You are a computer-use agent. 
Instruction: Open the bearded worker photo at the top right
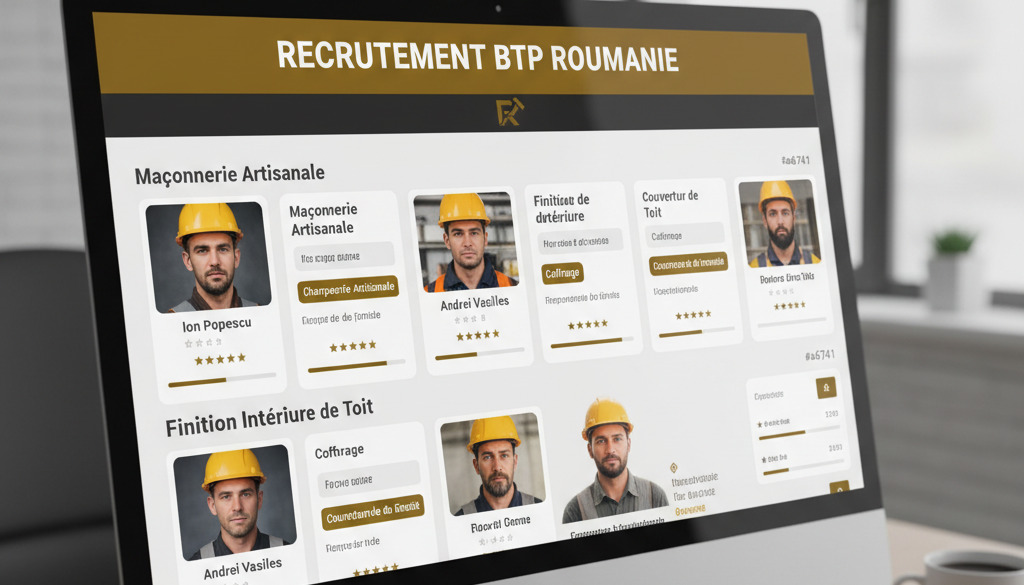(779, 223)
